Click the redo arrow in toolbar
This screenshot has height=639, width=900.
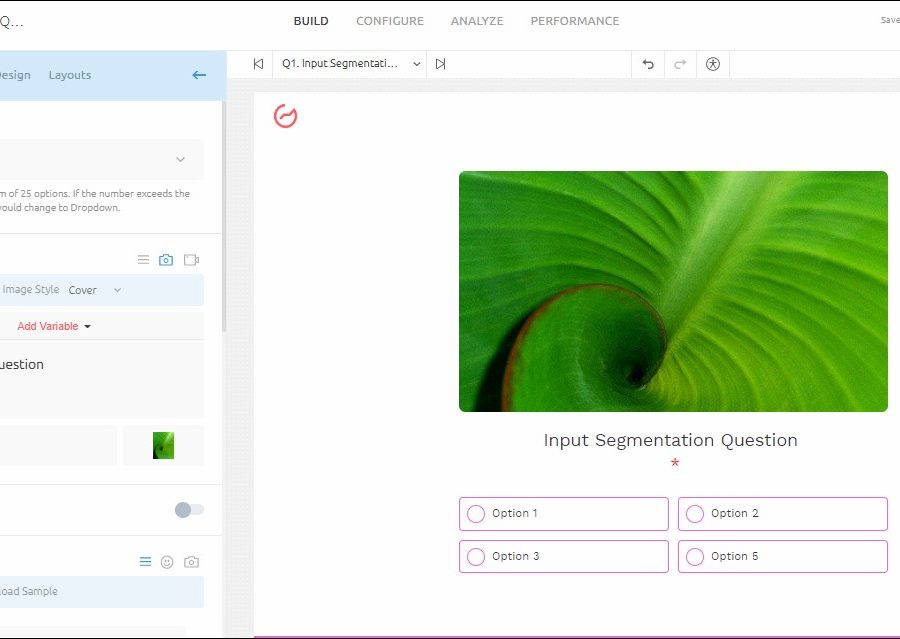pos(680,64)
